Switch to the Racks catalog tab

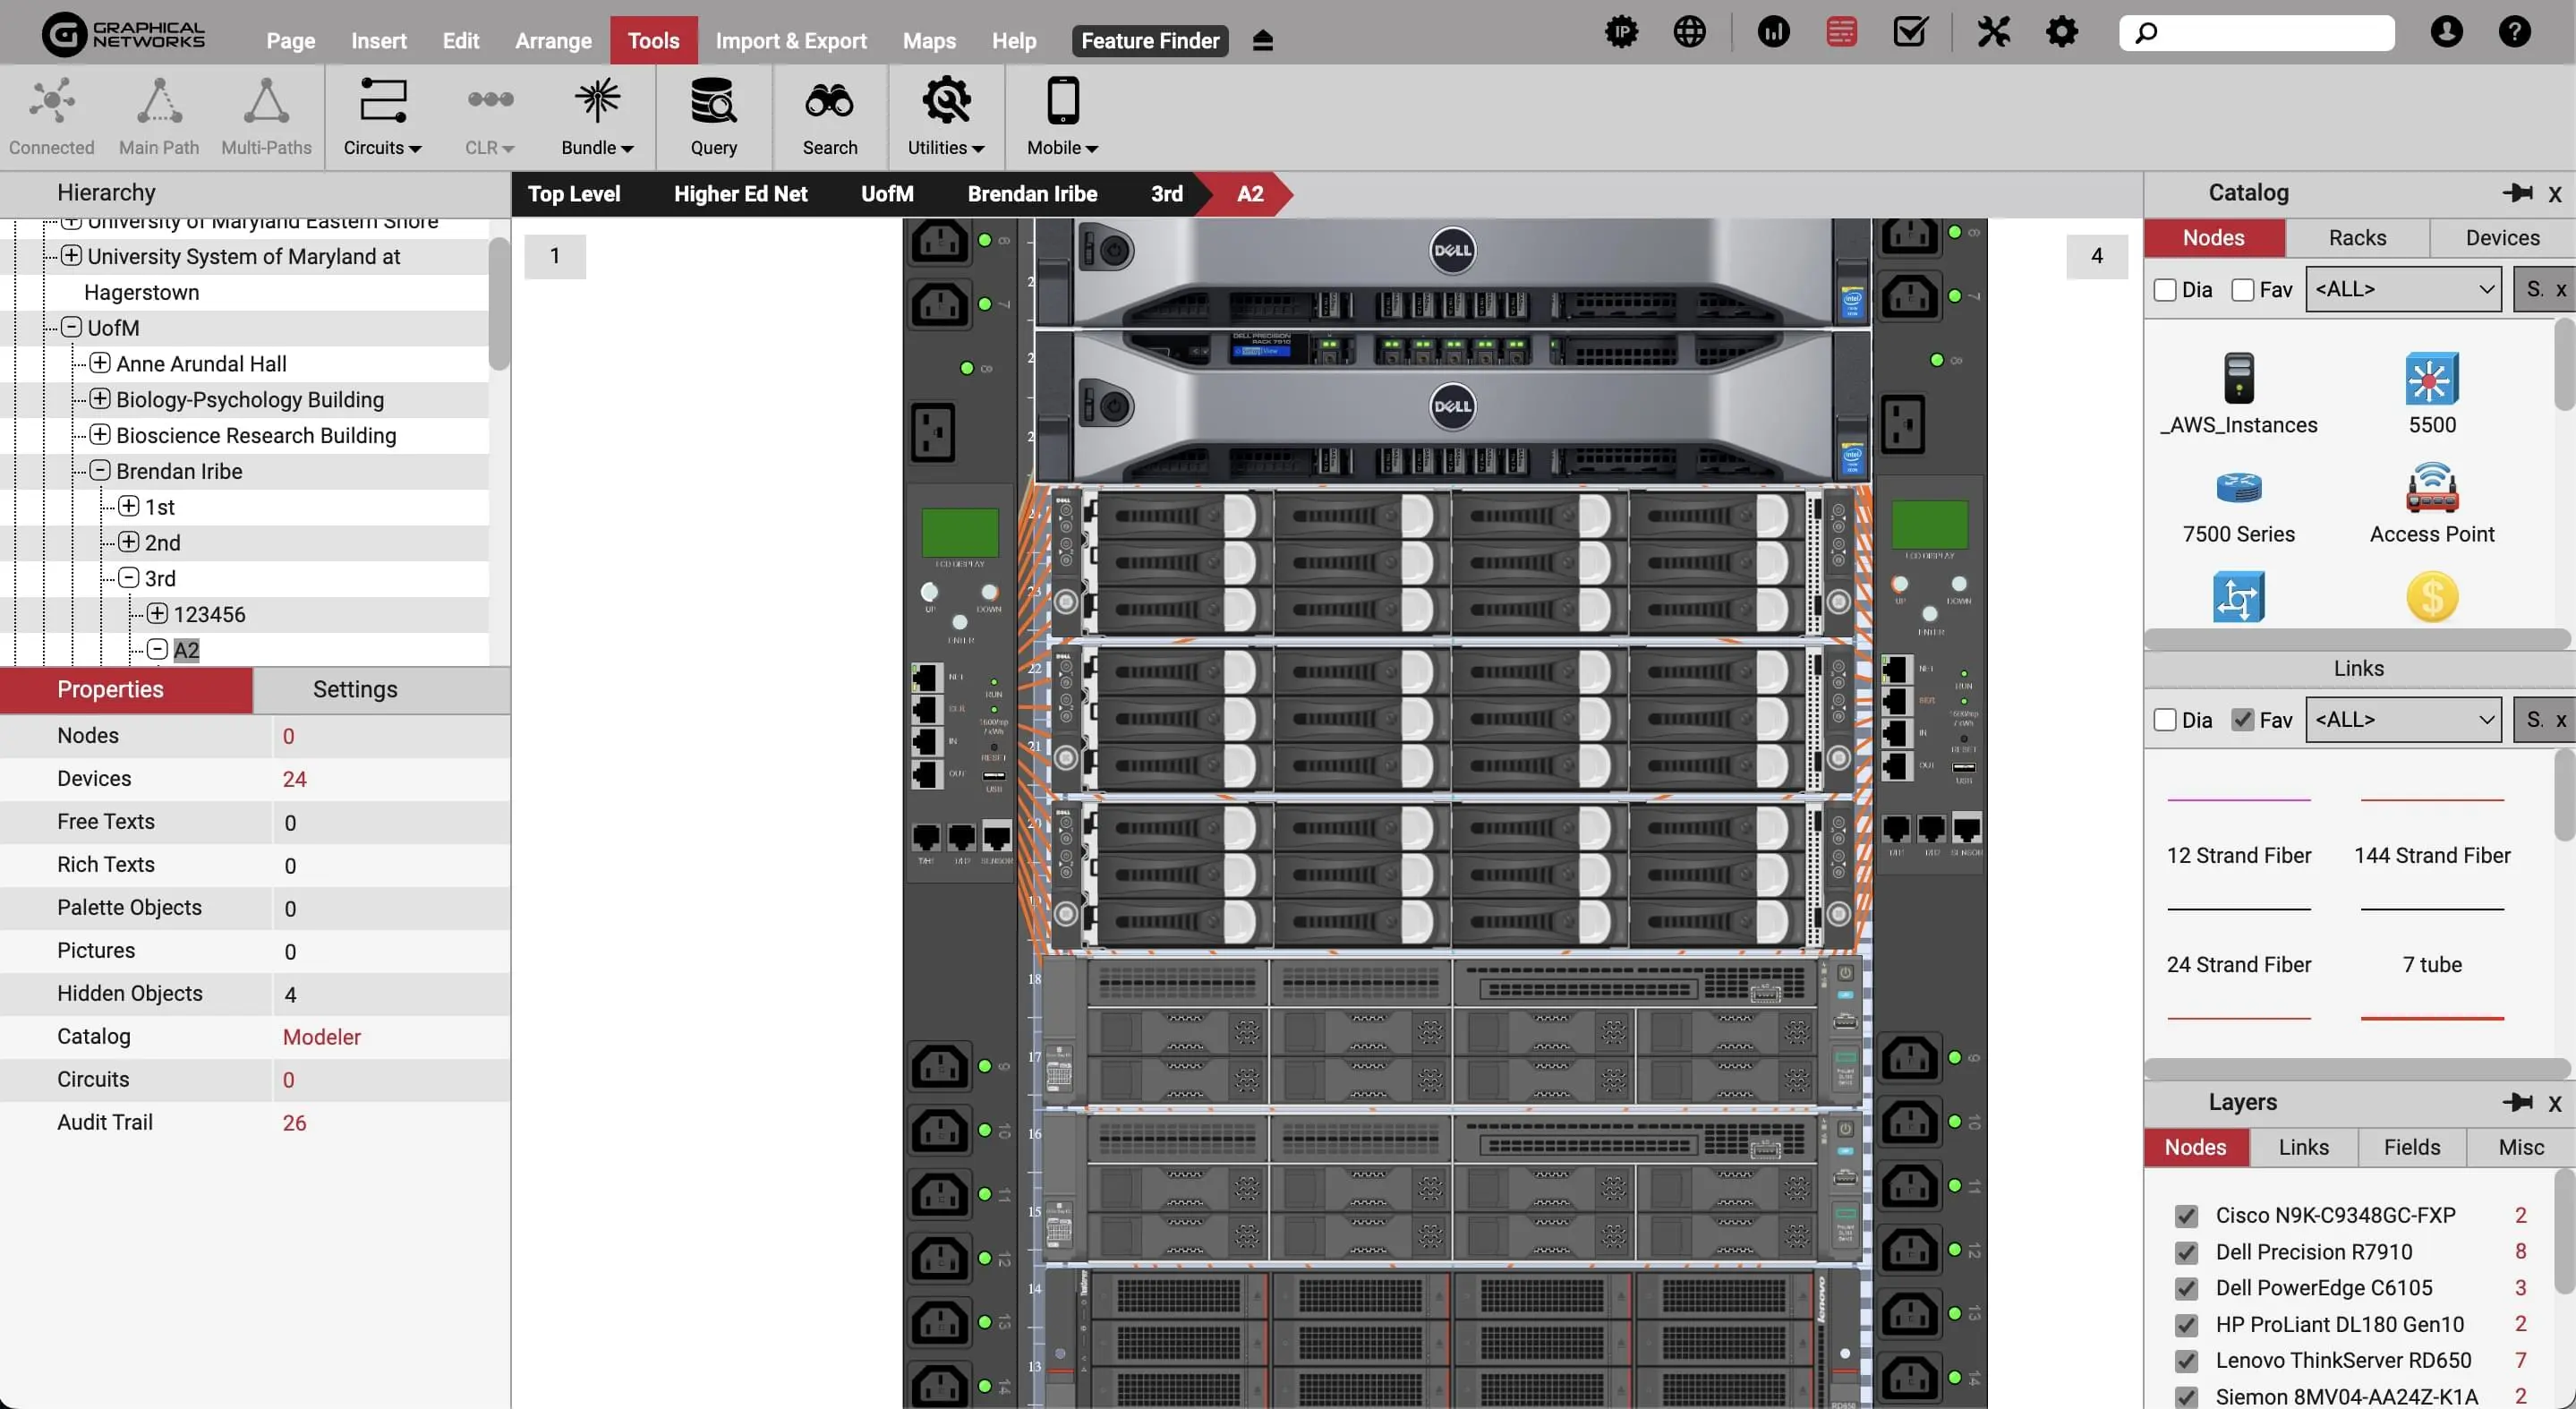click(x=2356, y=237)
